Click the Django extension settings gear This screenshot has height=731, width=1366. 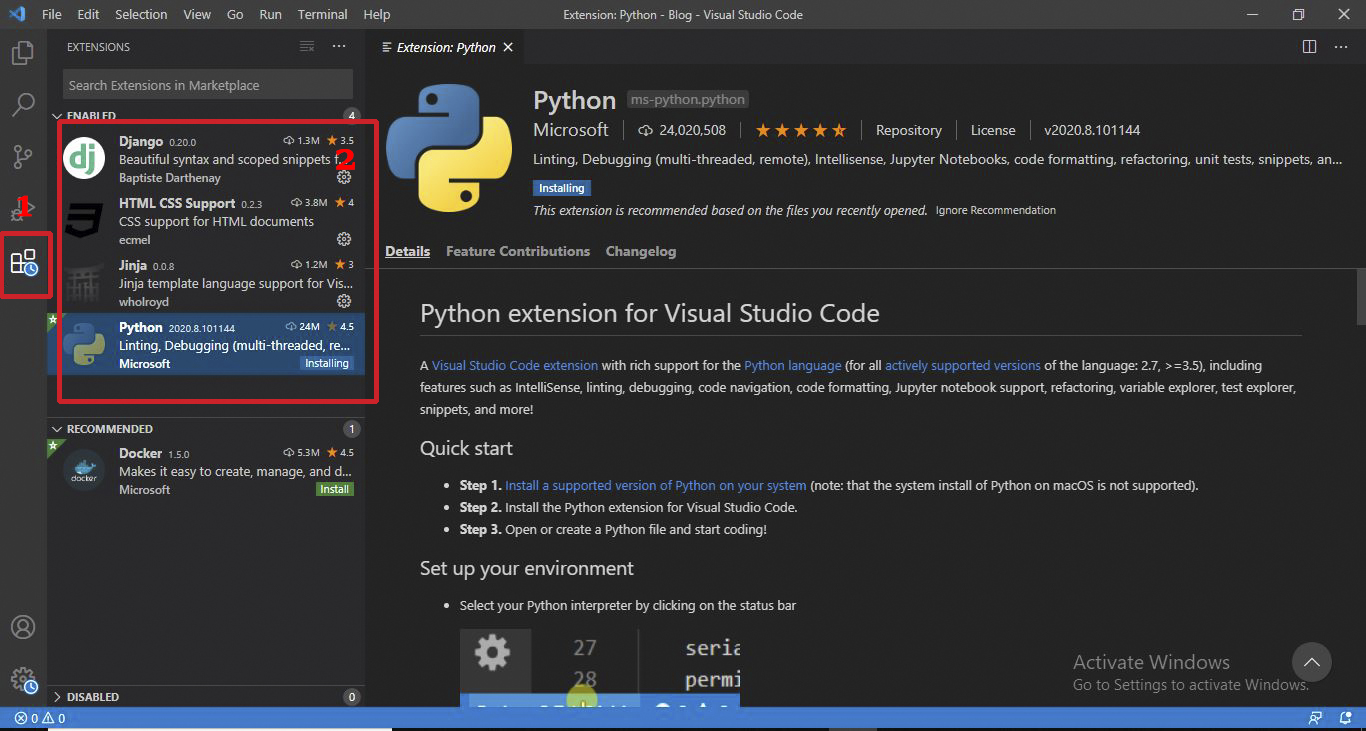[342, 175]
